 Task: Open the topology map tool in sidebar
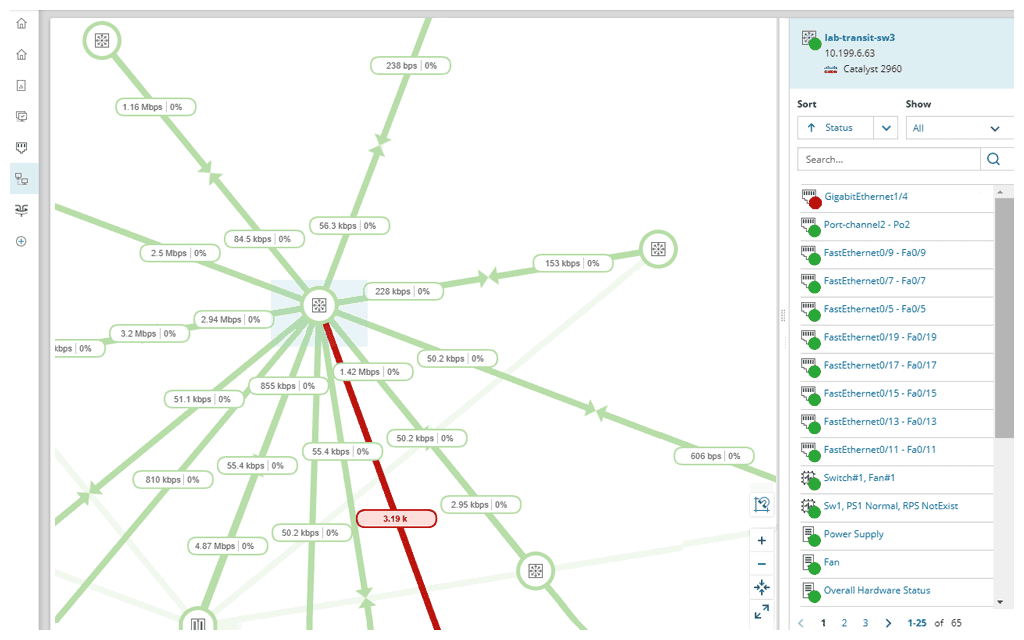(x=20, y=178)
